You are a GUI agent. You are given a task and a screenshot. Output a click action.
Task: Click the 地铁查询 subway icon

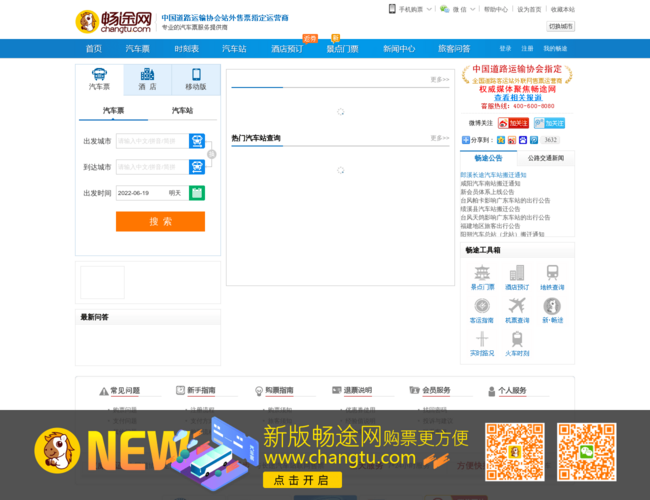tap(552, 276)
